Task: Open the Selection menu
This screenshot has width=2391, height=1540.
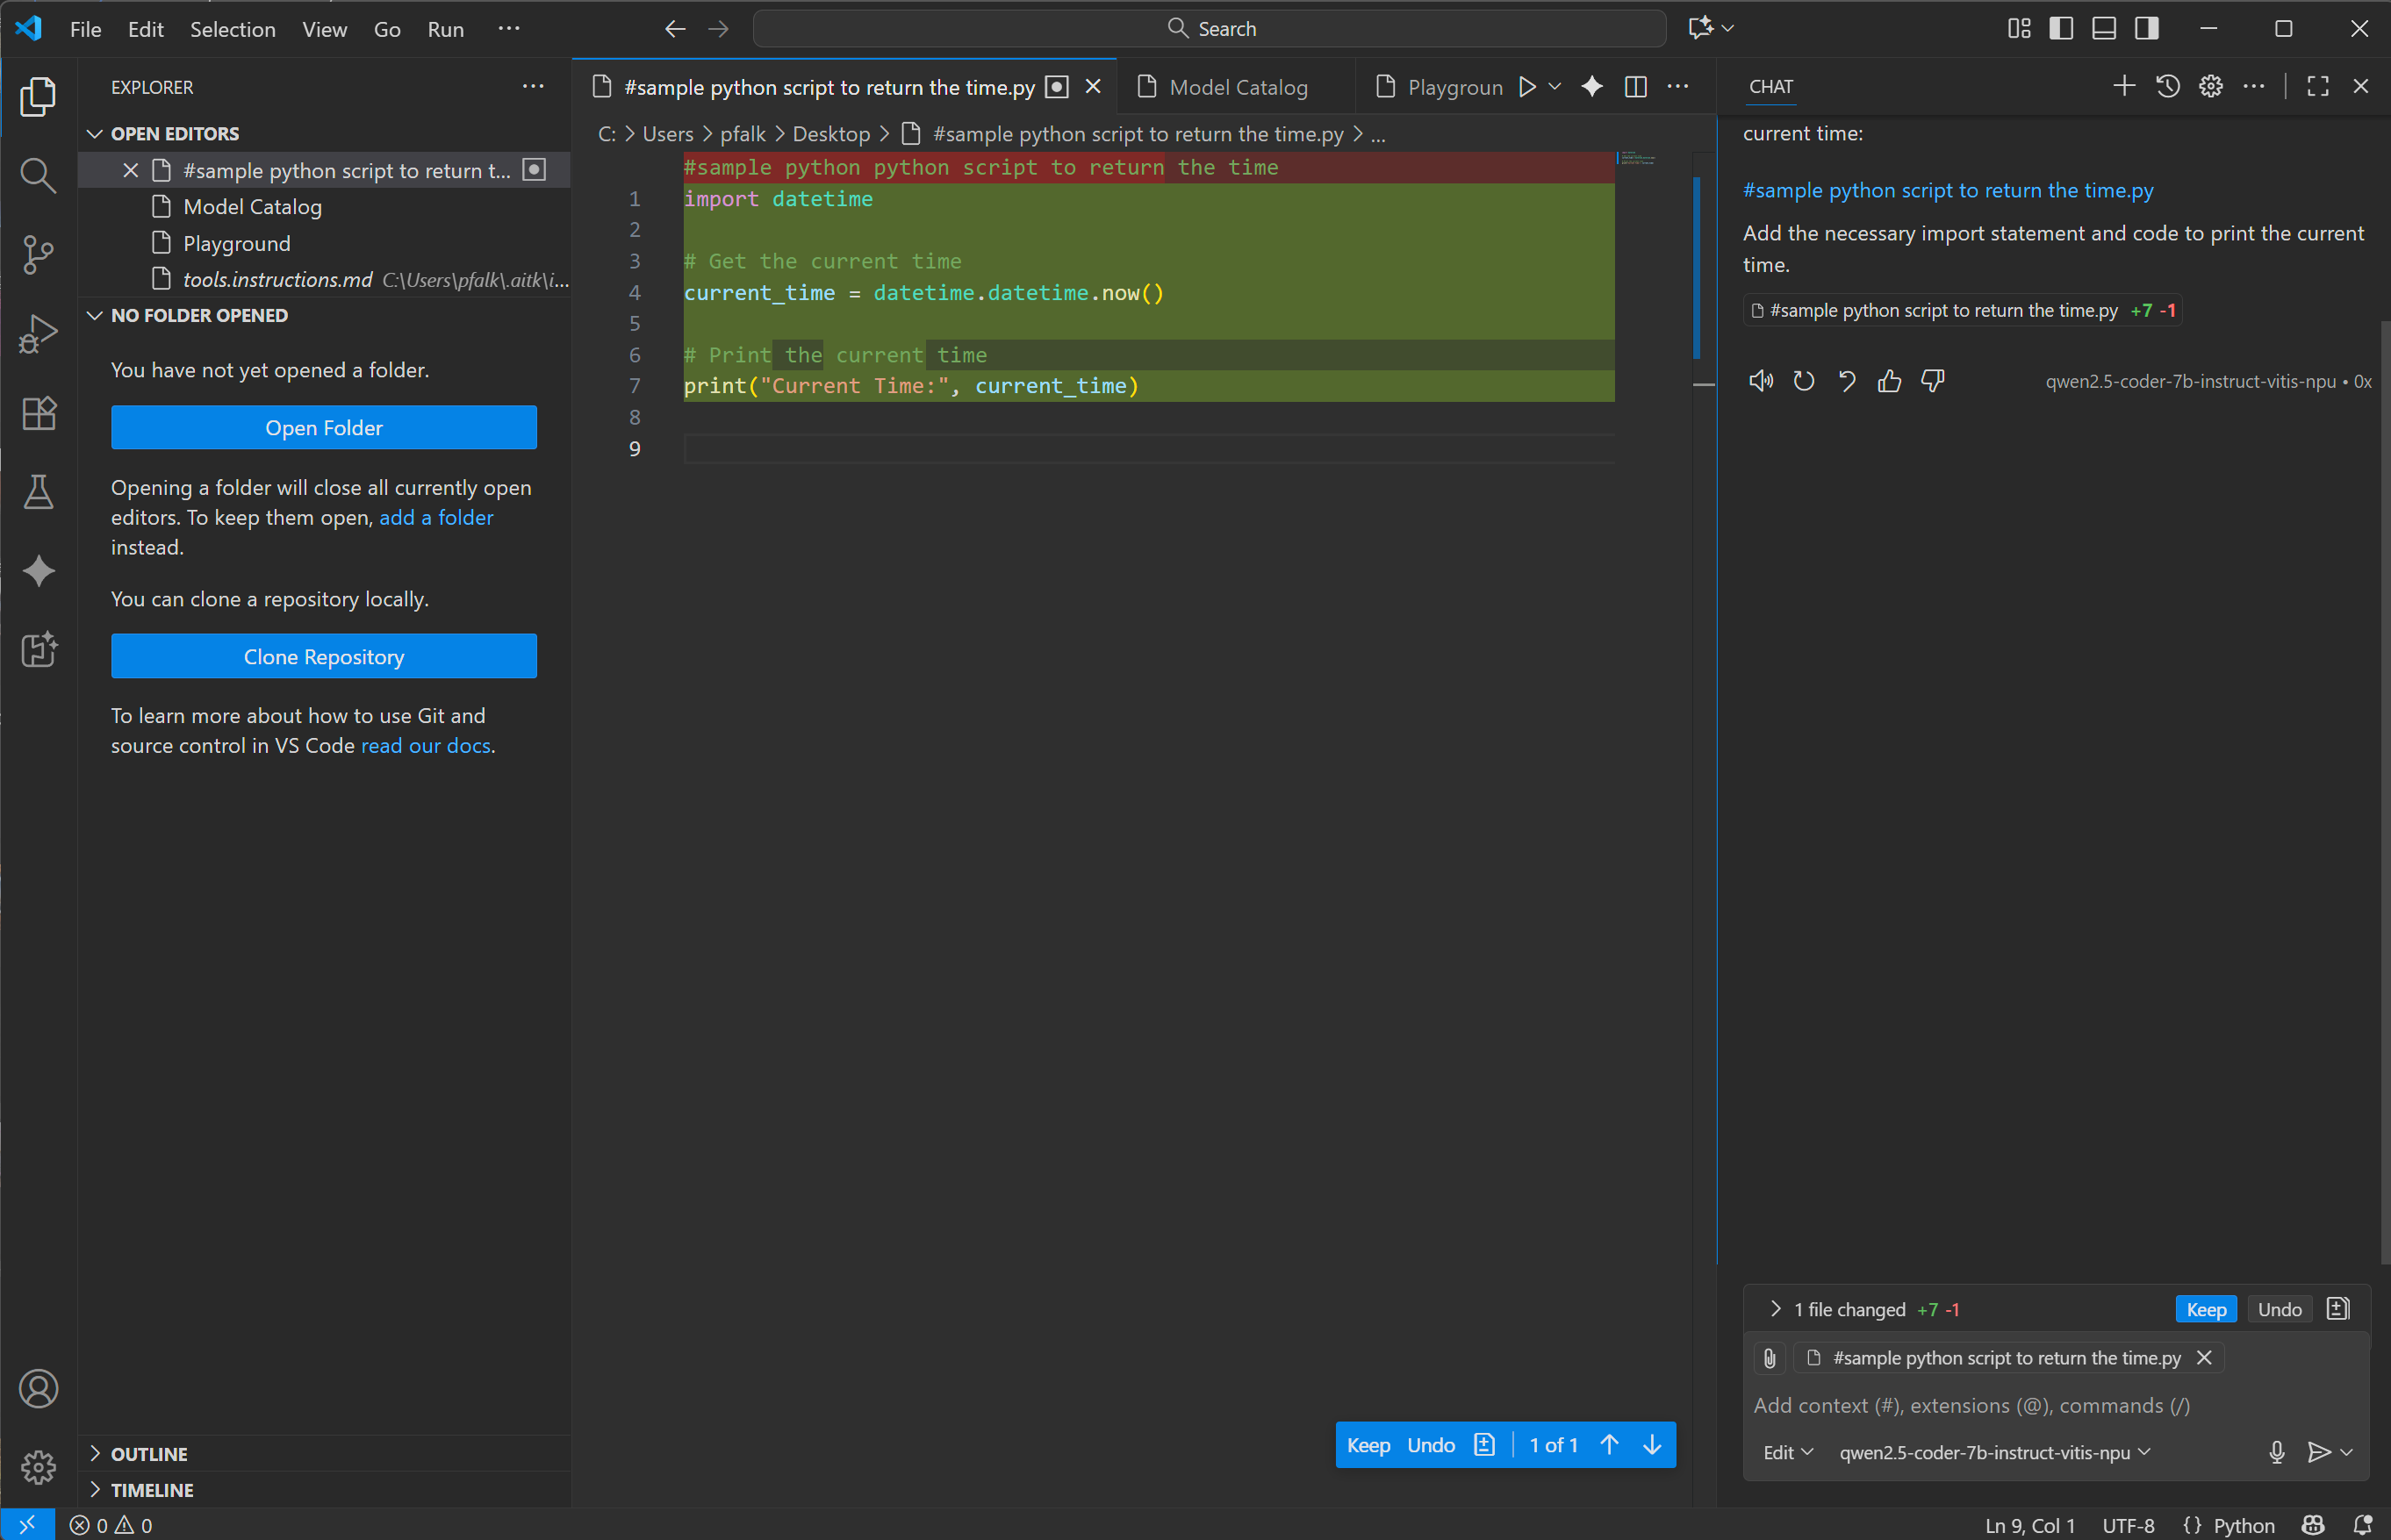Action: click(232, 29)
